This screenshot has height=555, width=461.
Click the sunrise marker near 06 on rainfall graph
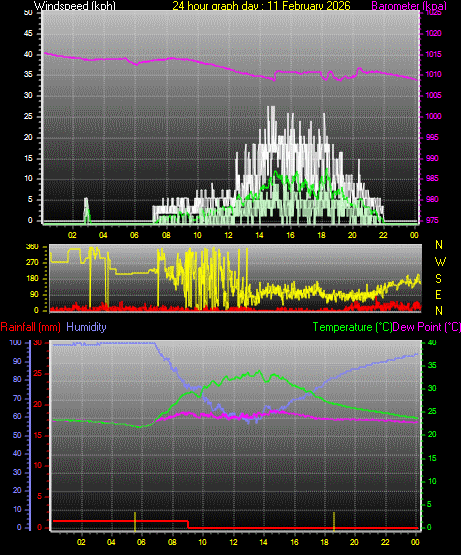pos(135,521)
